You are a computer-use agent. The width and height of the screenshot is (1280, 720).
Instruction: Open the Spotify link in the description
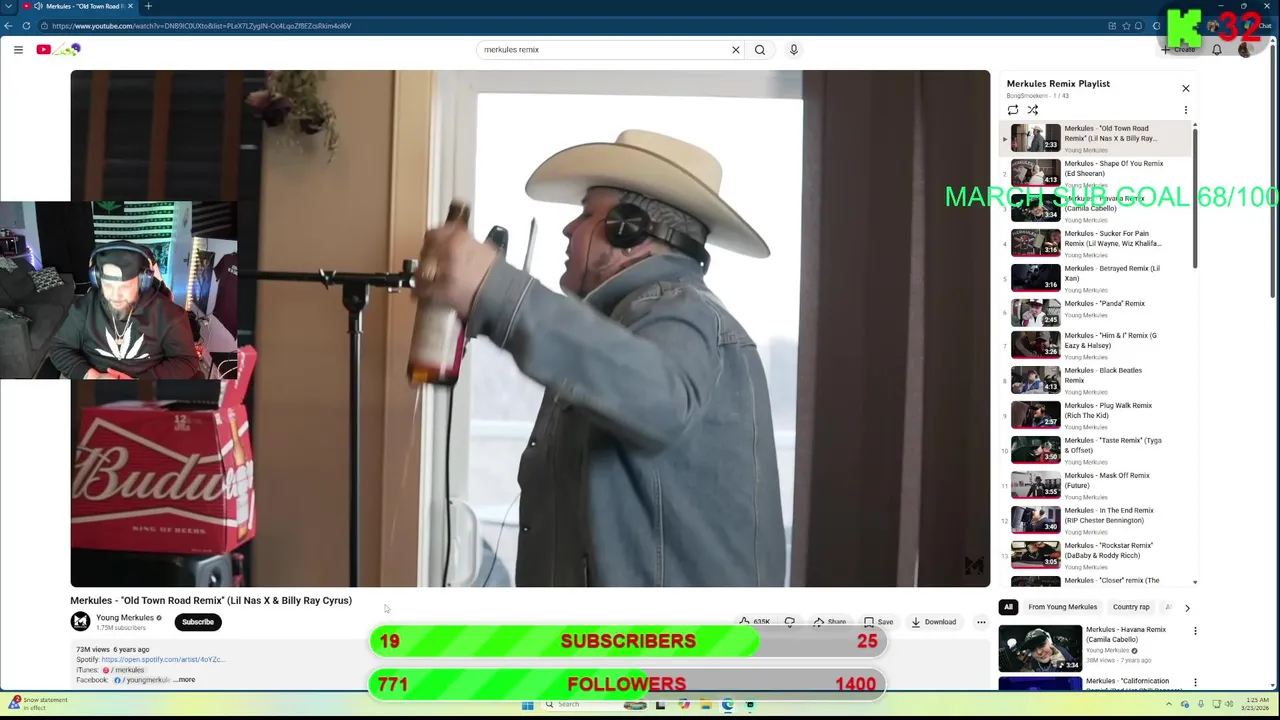pos(163,660)
